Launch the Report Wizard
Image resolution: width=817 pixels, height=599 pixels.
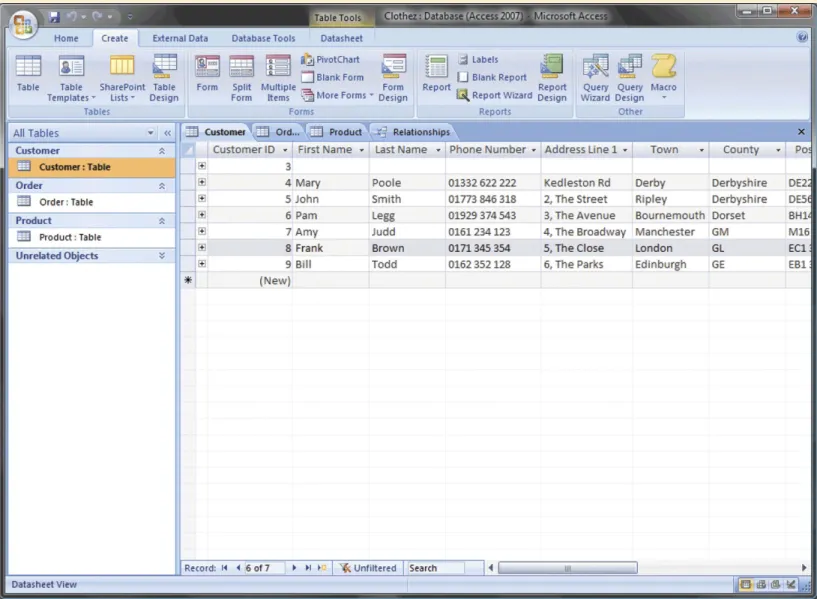point(494,95)
